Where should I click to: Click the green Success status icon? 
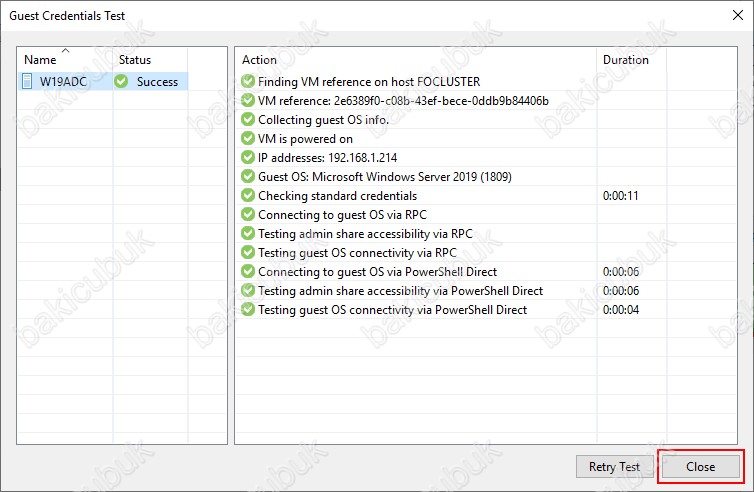(121, 81)
